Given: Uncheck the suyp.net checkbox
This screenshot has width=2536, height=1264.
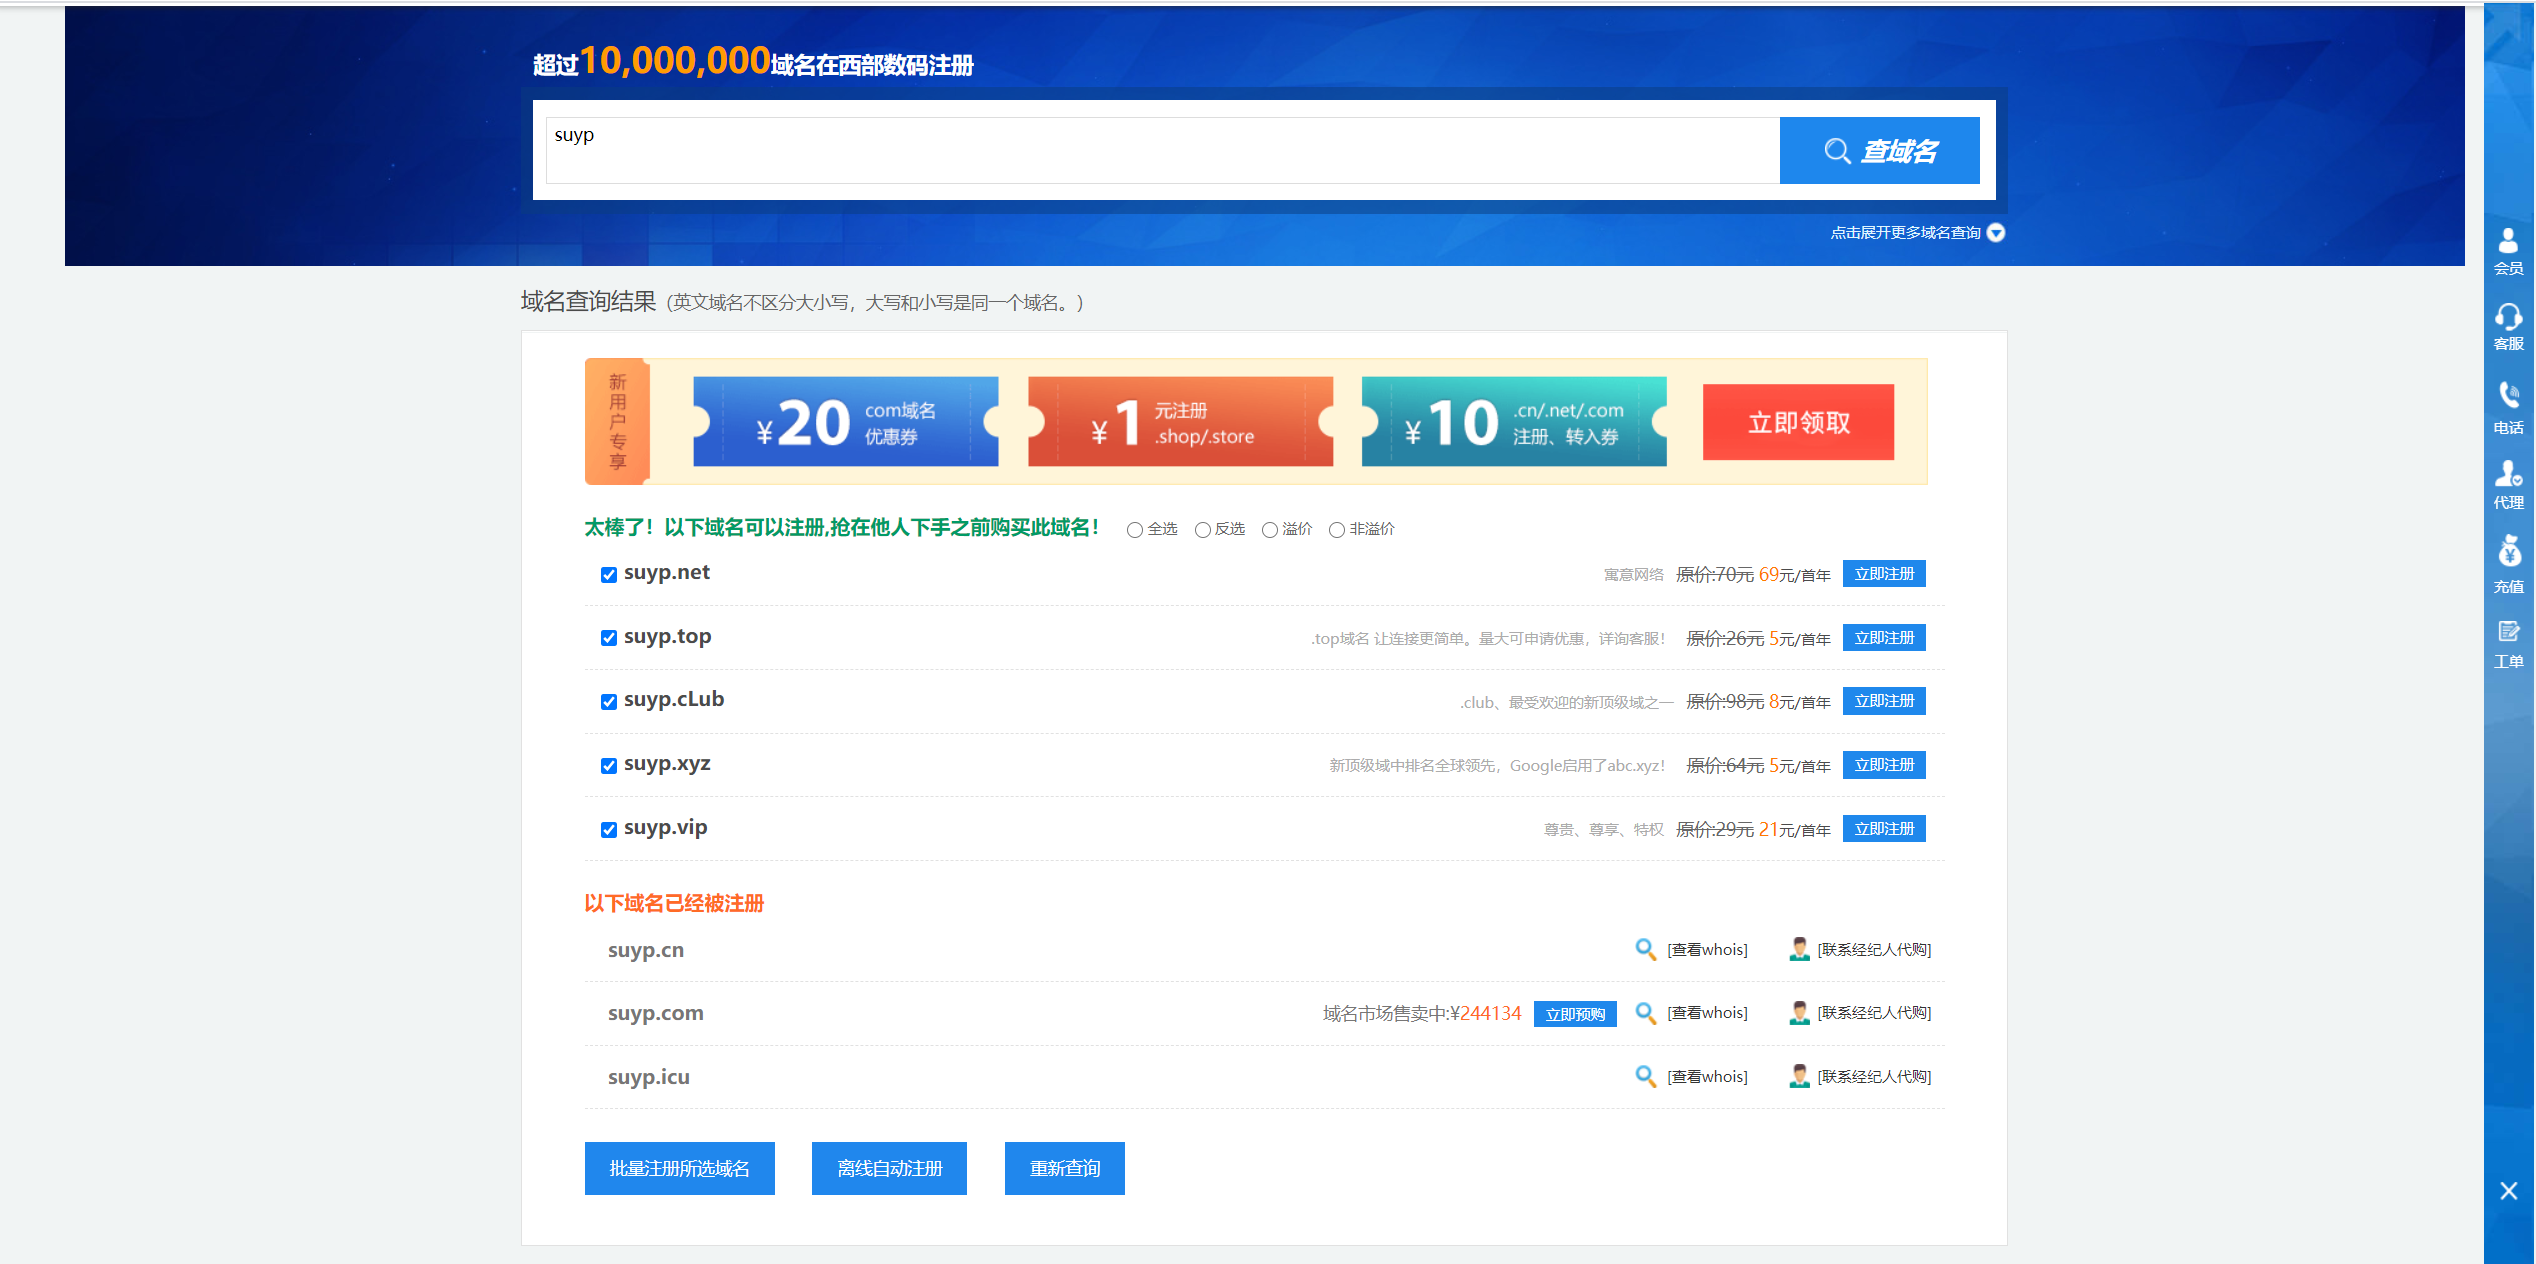Looking at the screenshot, I should (x=608, y=575).
